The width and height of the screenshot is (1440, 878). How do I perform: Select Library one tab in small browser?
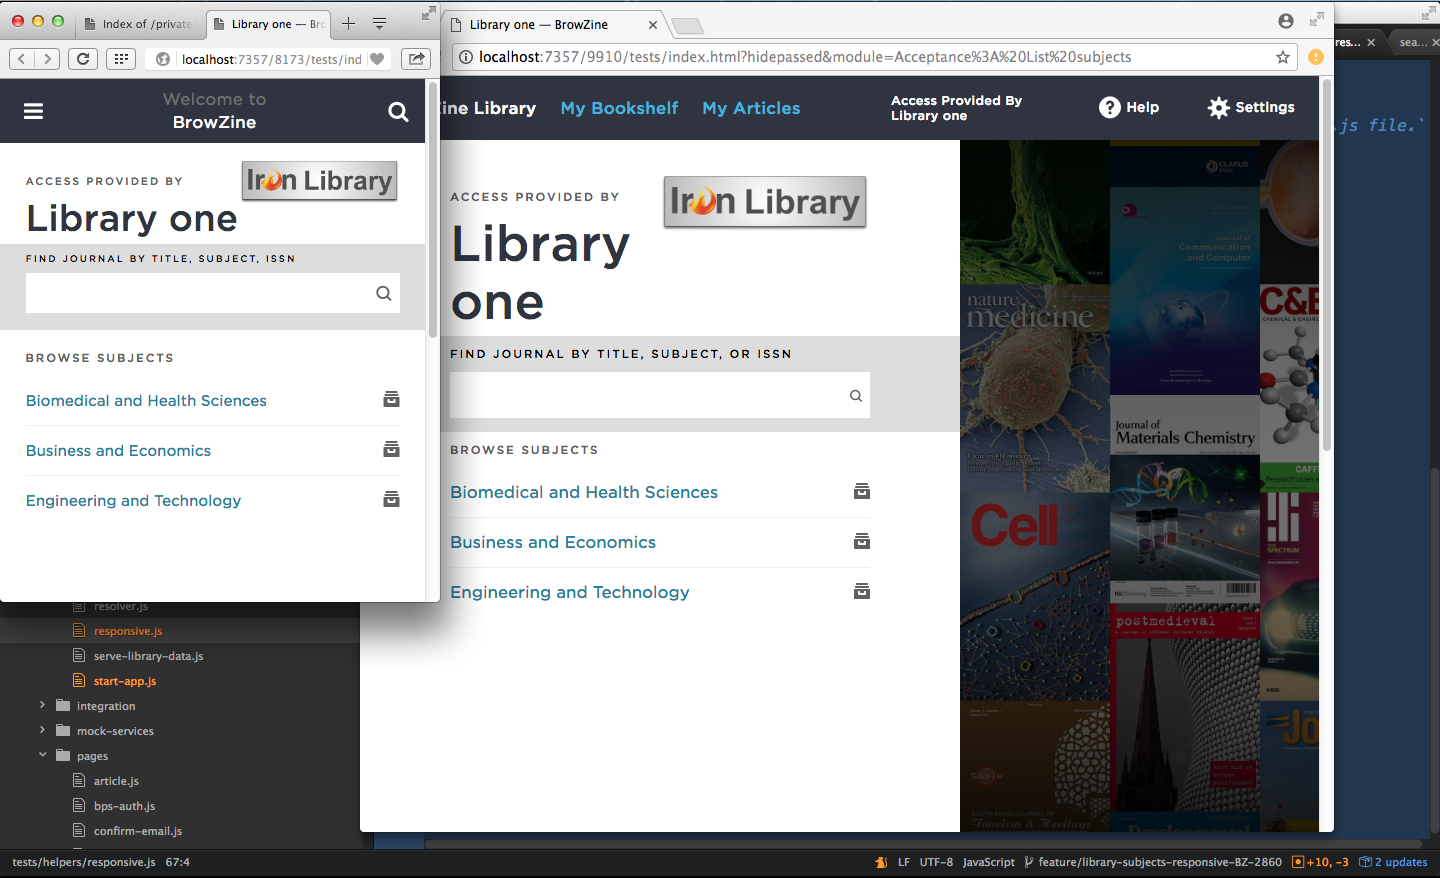pyautogui.click(x=269, y=24)
